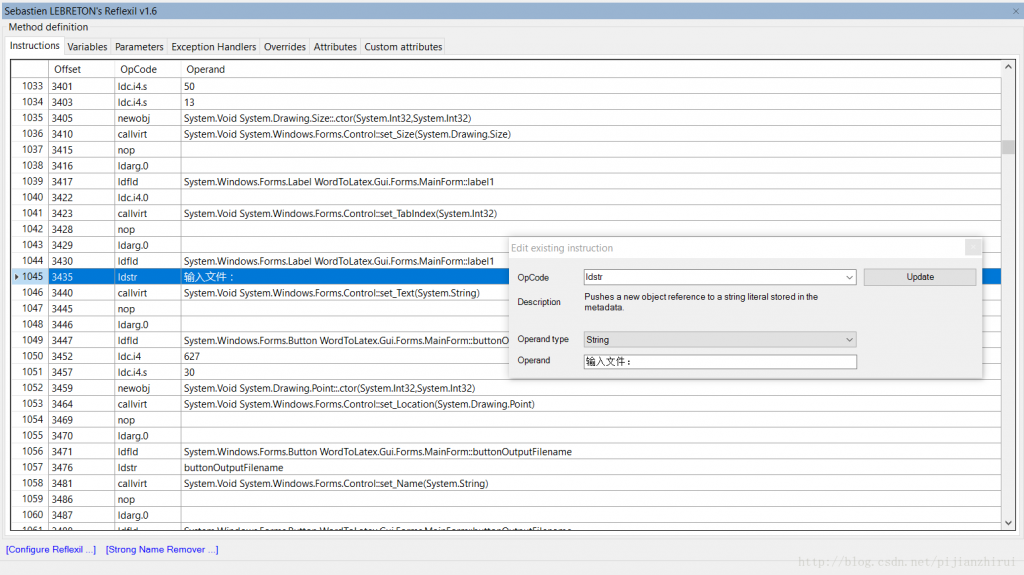Open Configure Reflexil link

[51, 550]
